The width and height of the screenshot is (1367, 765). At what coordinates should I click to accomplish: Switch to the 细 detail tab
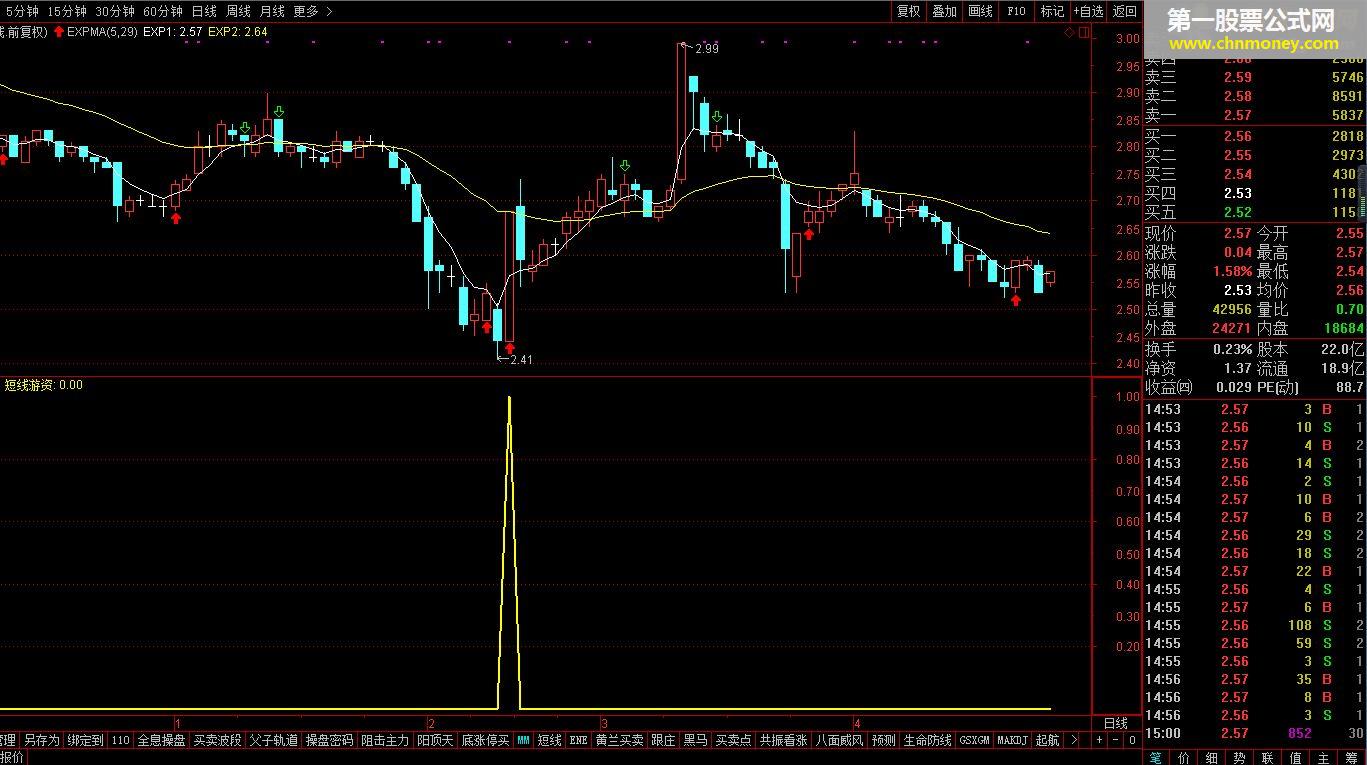coord(1212,758)
